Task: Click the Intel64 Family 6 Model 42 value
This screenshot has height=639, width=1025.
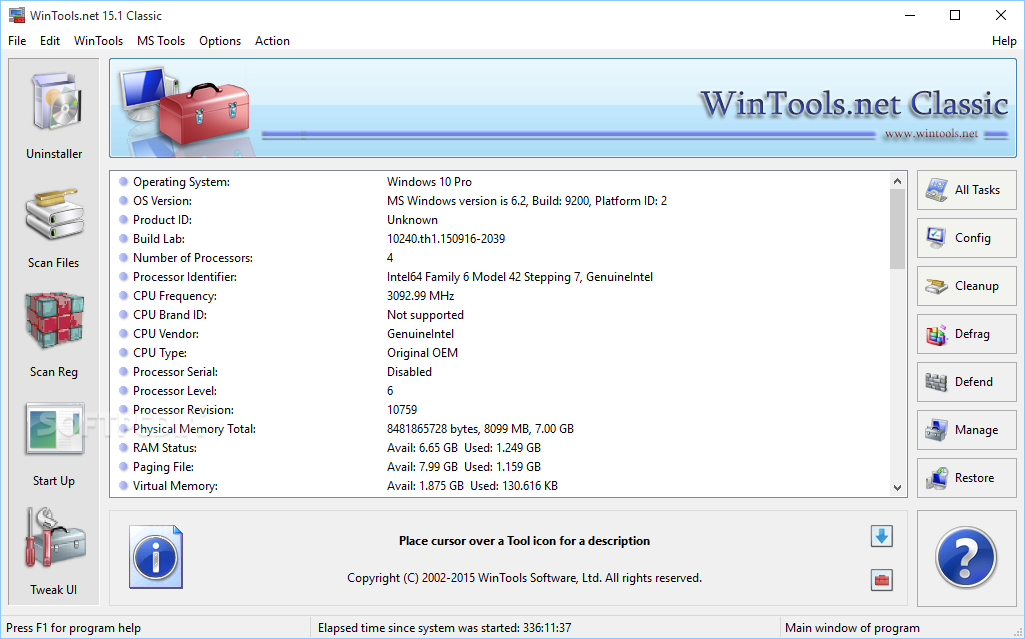Action: [520, 277]
